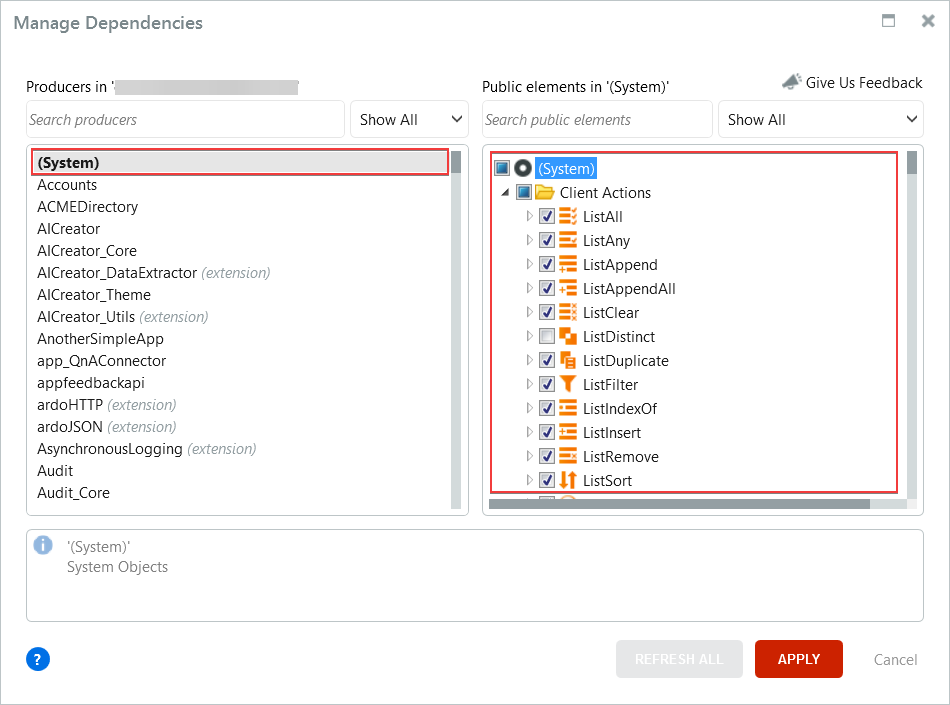Click the ListClear action icon

(x=570, y=312)
